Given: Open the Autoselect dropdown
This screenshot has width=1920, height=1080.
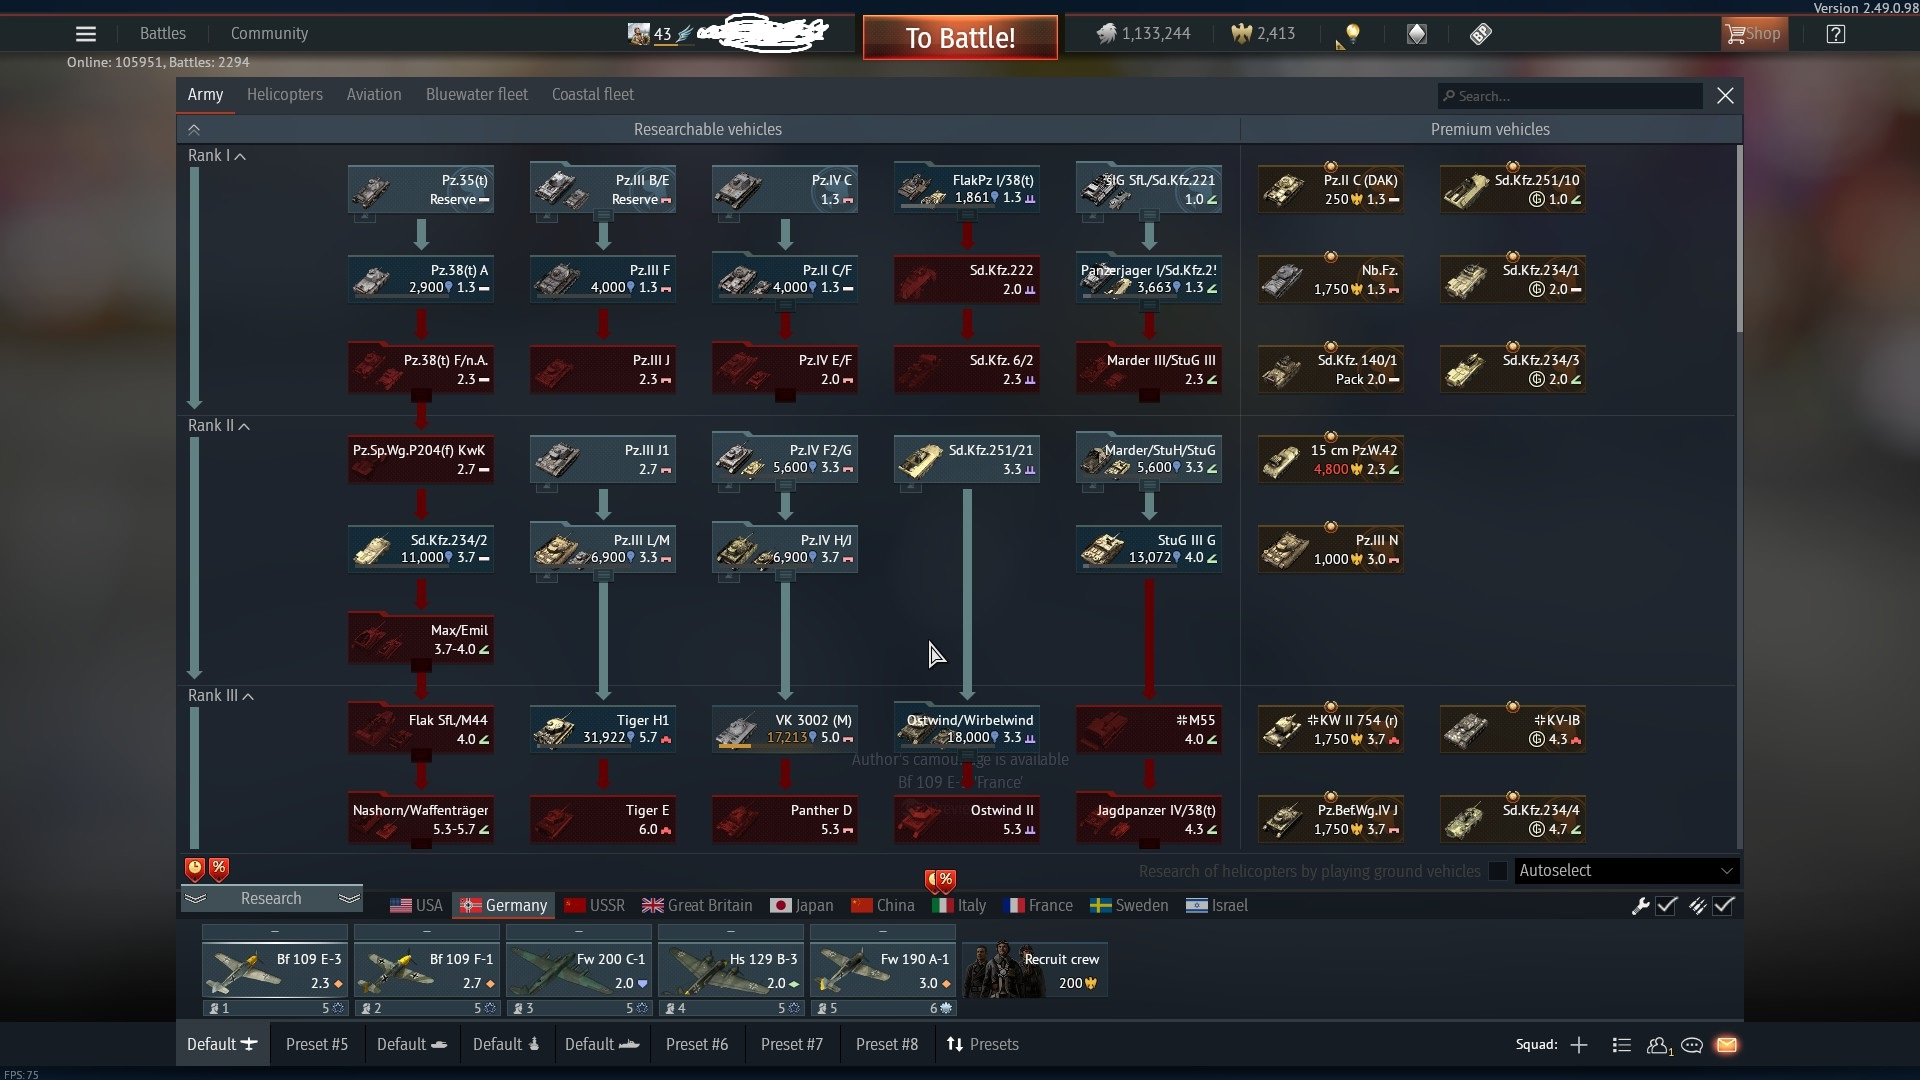Looking at the screenshot, I should [1627, 871].
